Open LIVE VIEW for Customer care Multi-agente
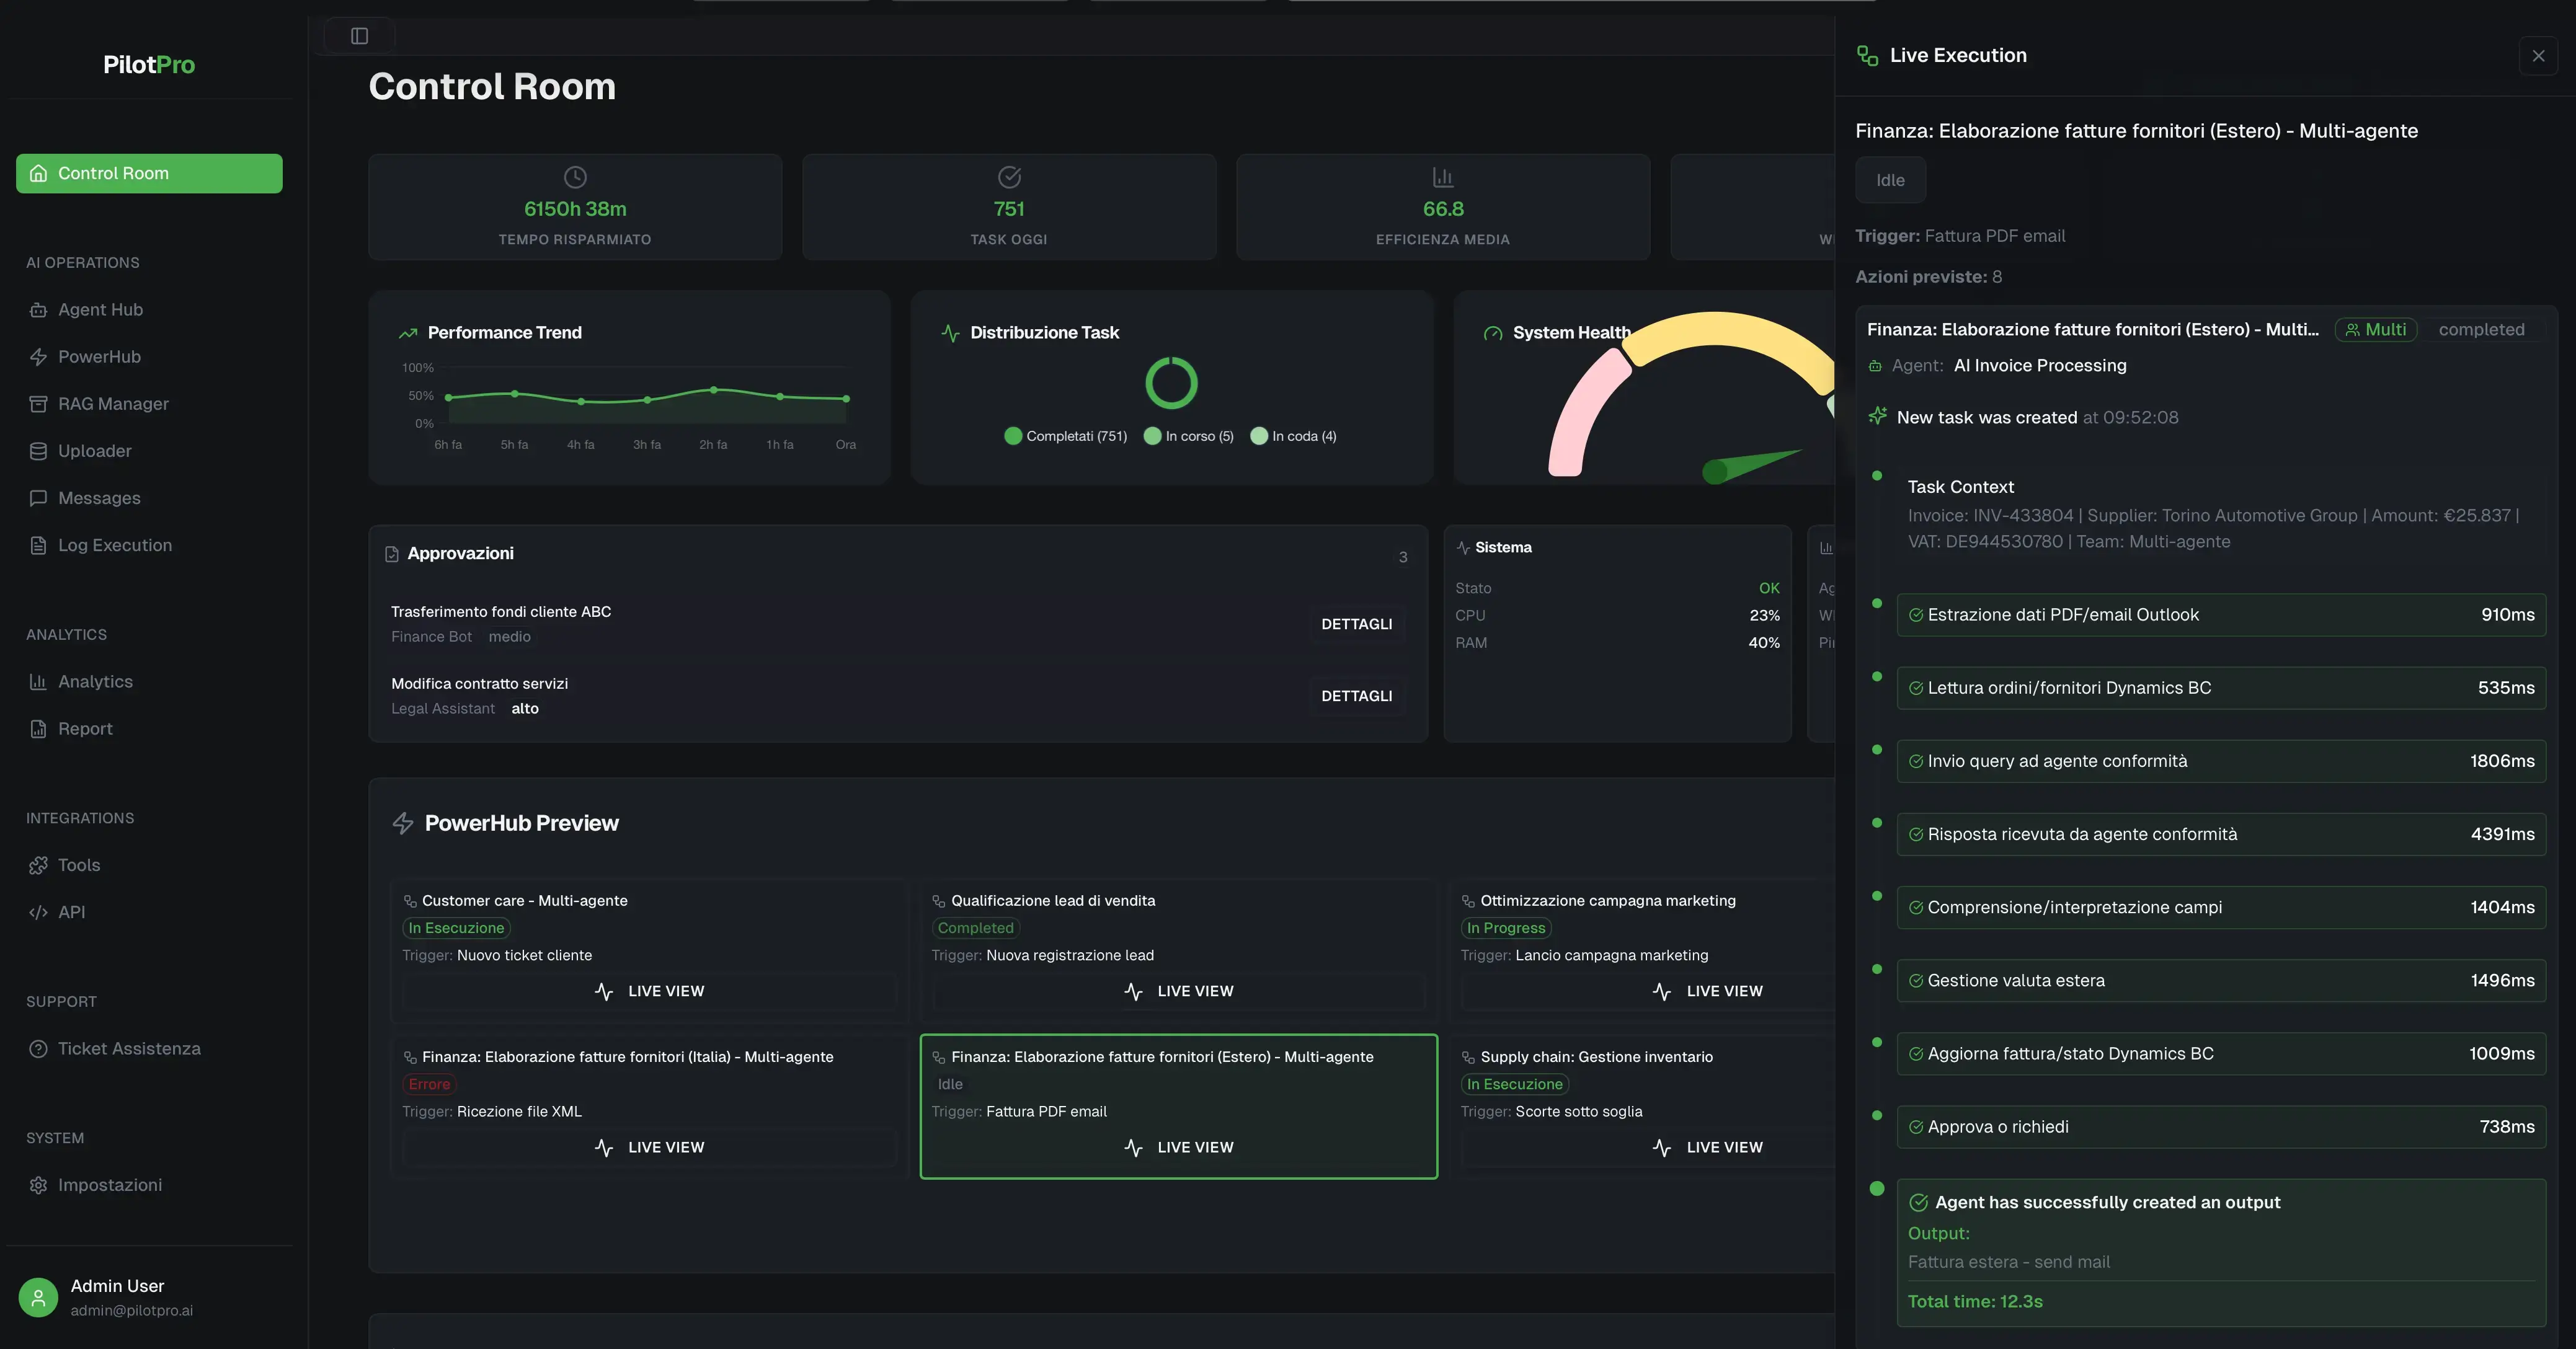 click(x=649, y=991)
